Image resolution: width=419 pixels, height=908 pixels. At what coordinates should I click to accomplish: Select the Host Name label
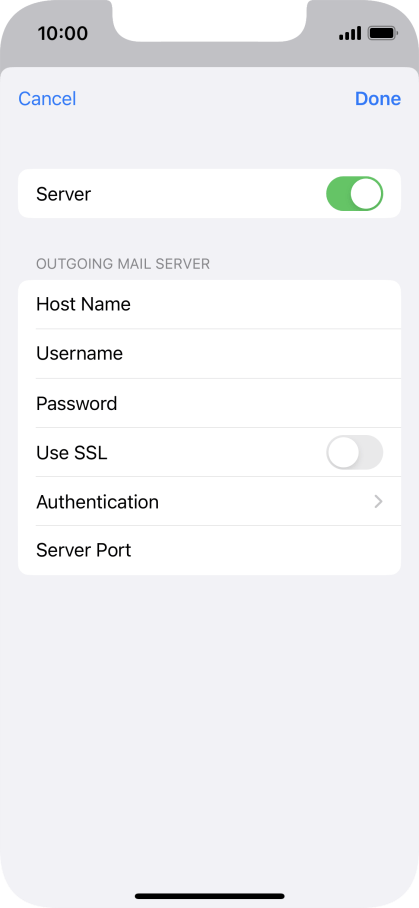point(83,304)
